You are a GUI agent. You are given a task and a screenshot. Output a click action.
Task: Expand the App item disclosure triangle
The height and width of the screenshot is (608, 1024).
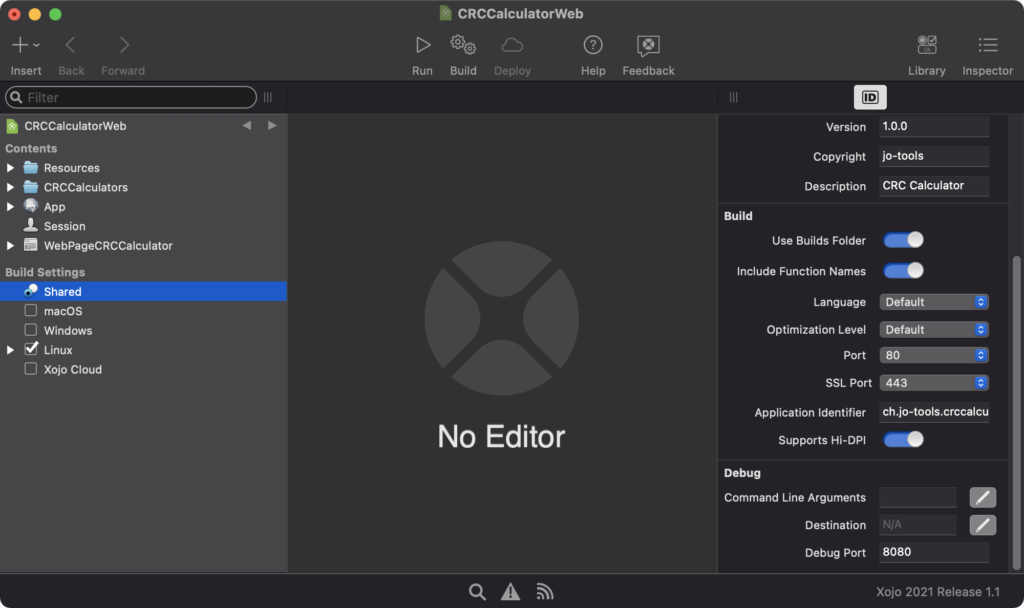(10, 206)
